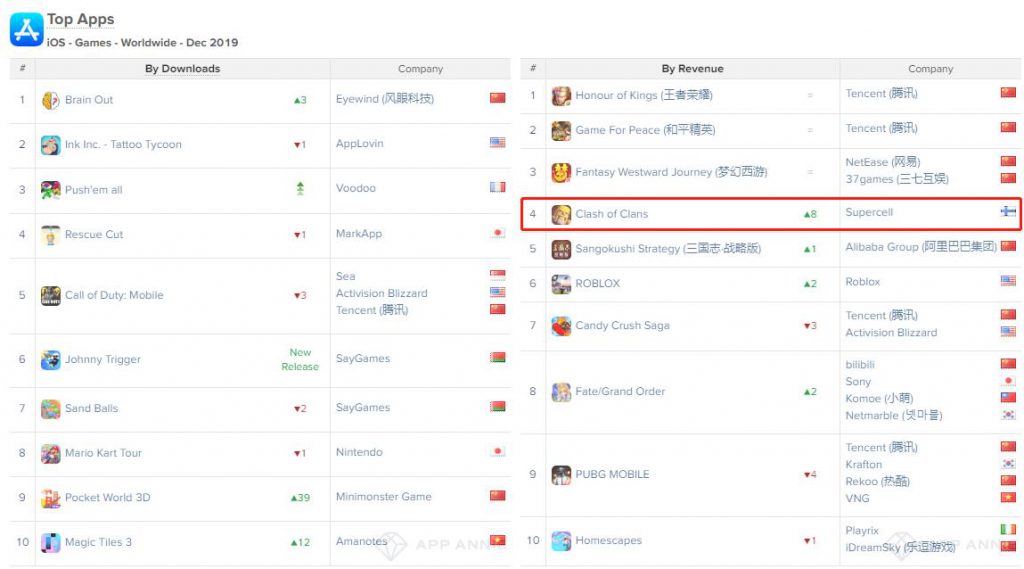Click the Roblox company name
The image size is (1024, 569).
tap(863, 282)
